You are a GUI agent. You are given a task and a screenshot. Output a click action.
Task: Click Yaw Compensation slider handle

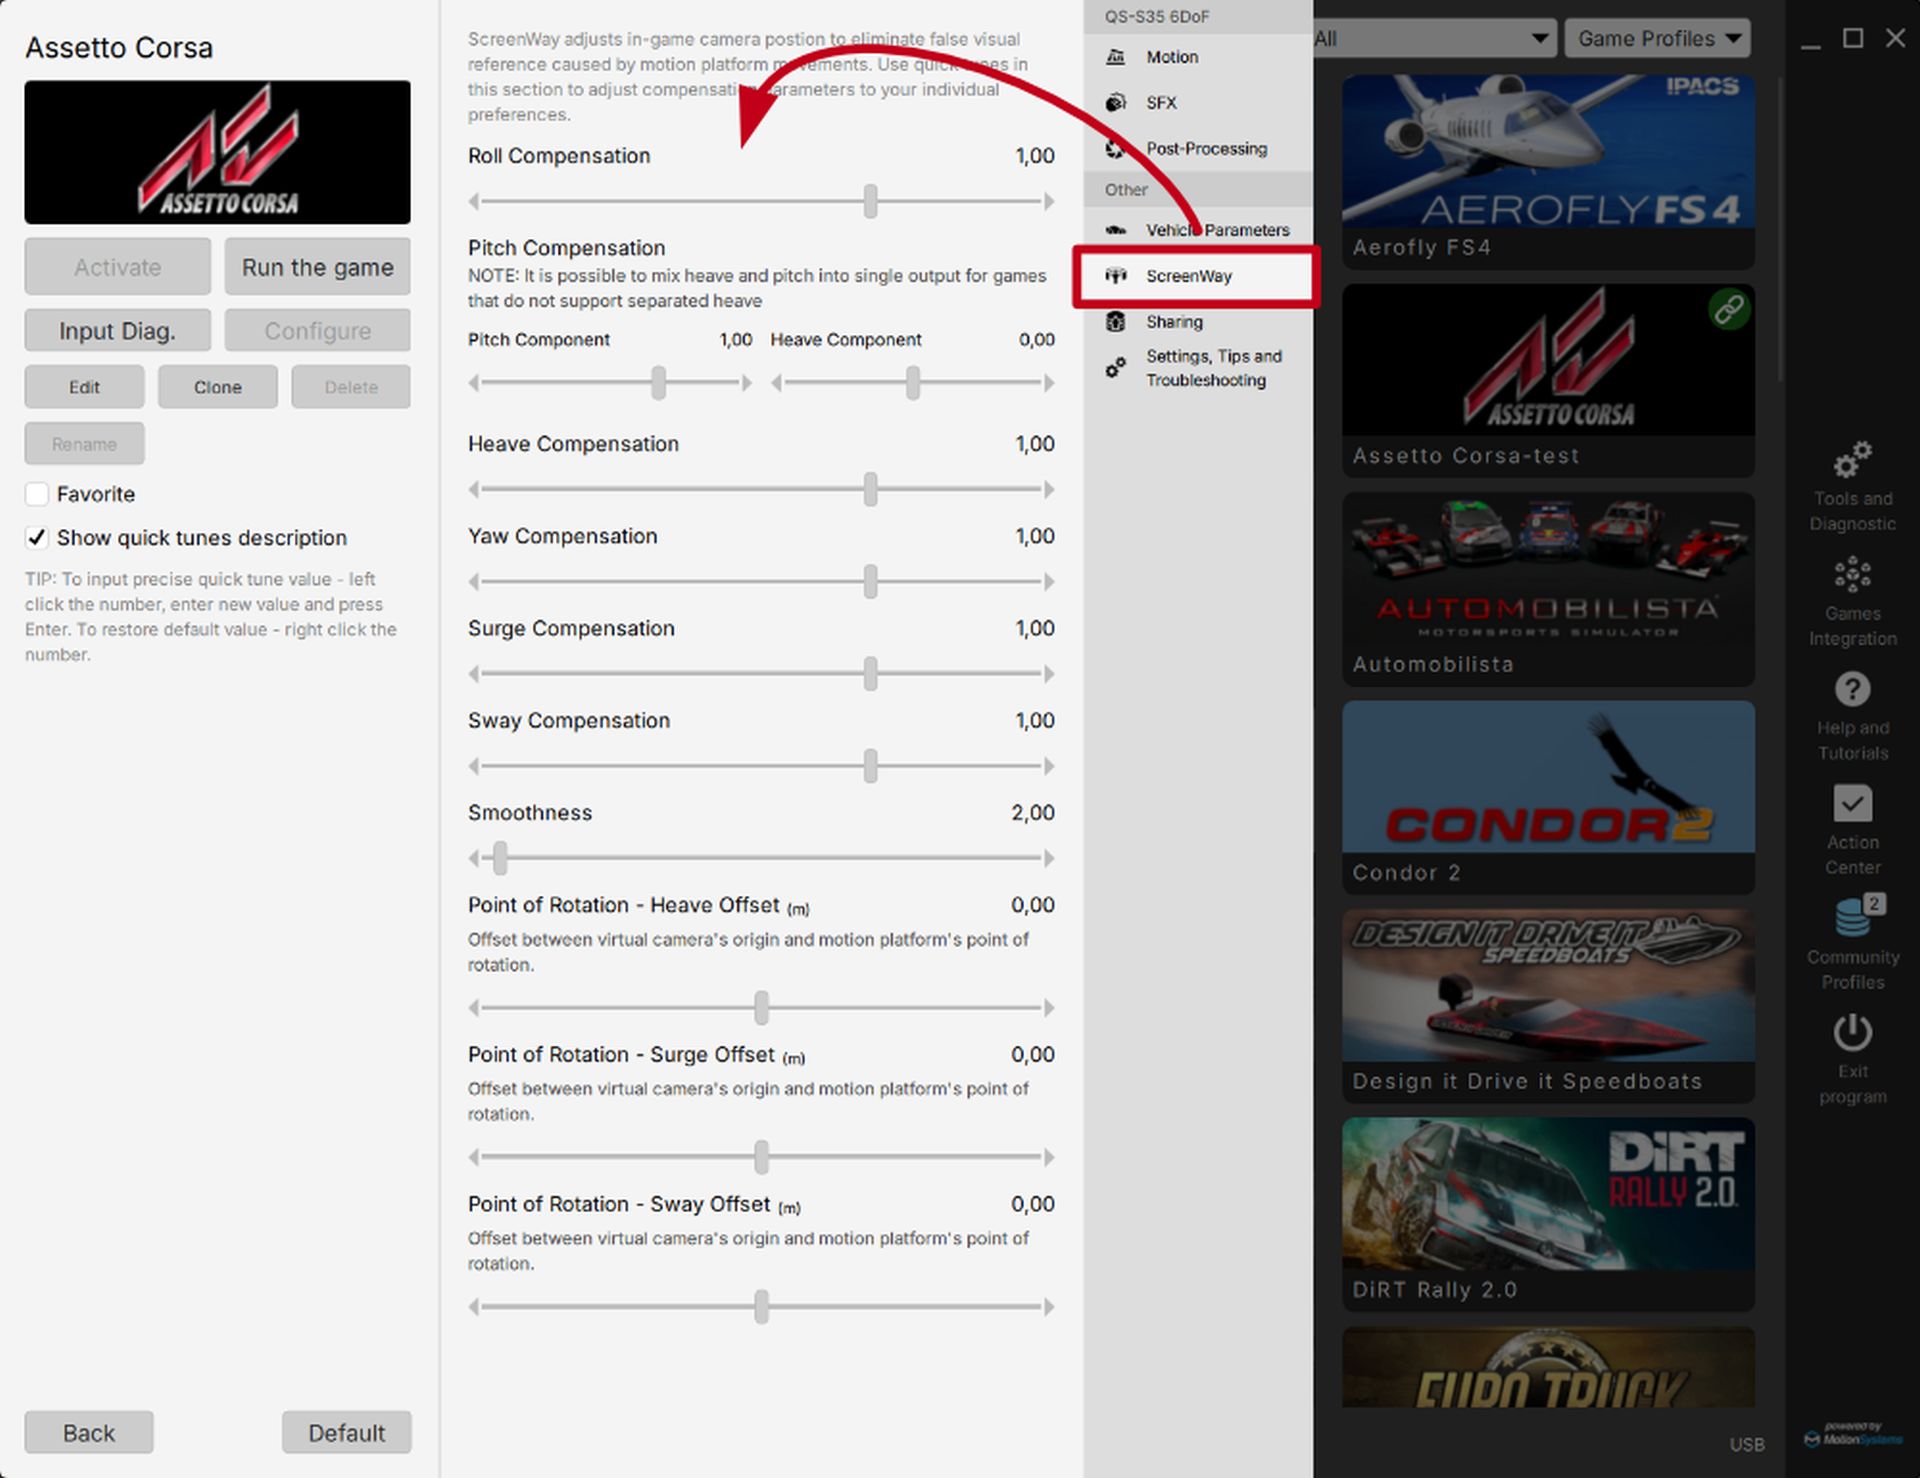tap(871, 582)
